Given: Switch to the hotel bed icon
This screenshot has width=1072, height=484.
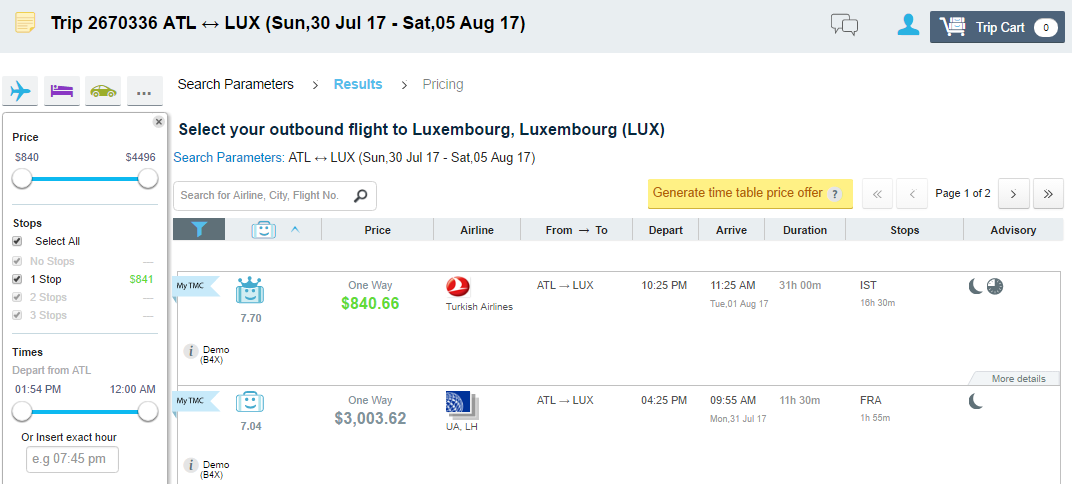Looking at the screenshot, I should [62, 91].
